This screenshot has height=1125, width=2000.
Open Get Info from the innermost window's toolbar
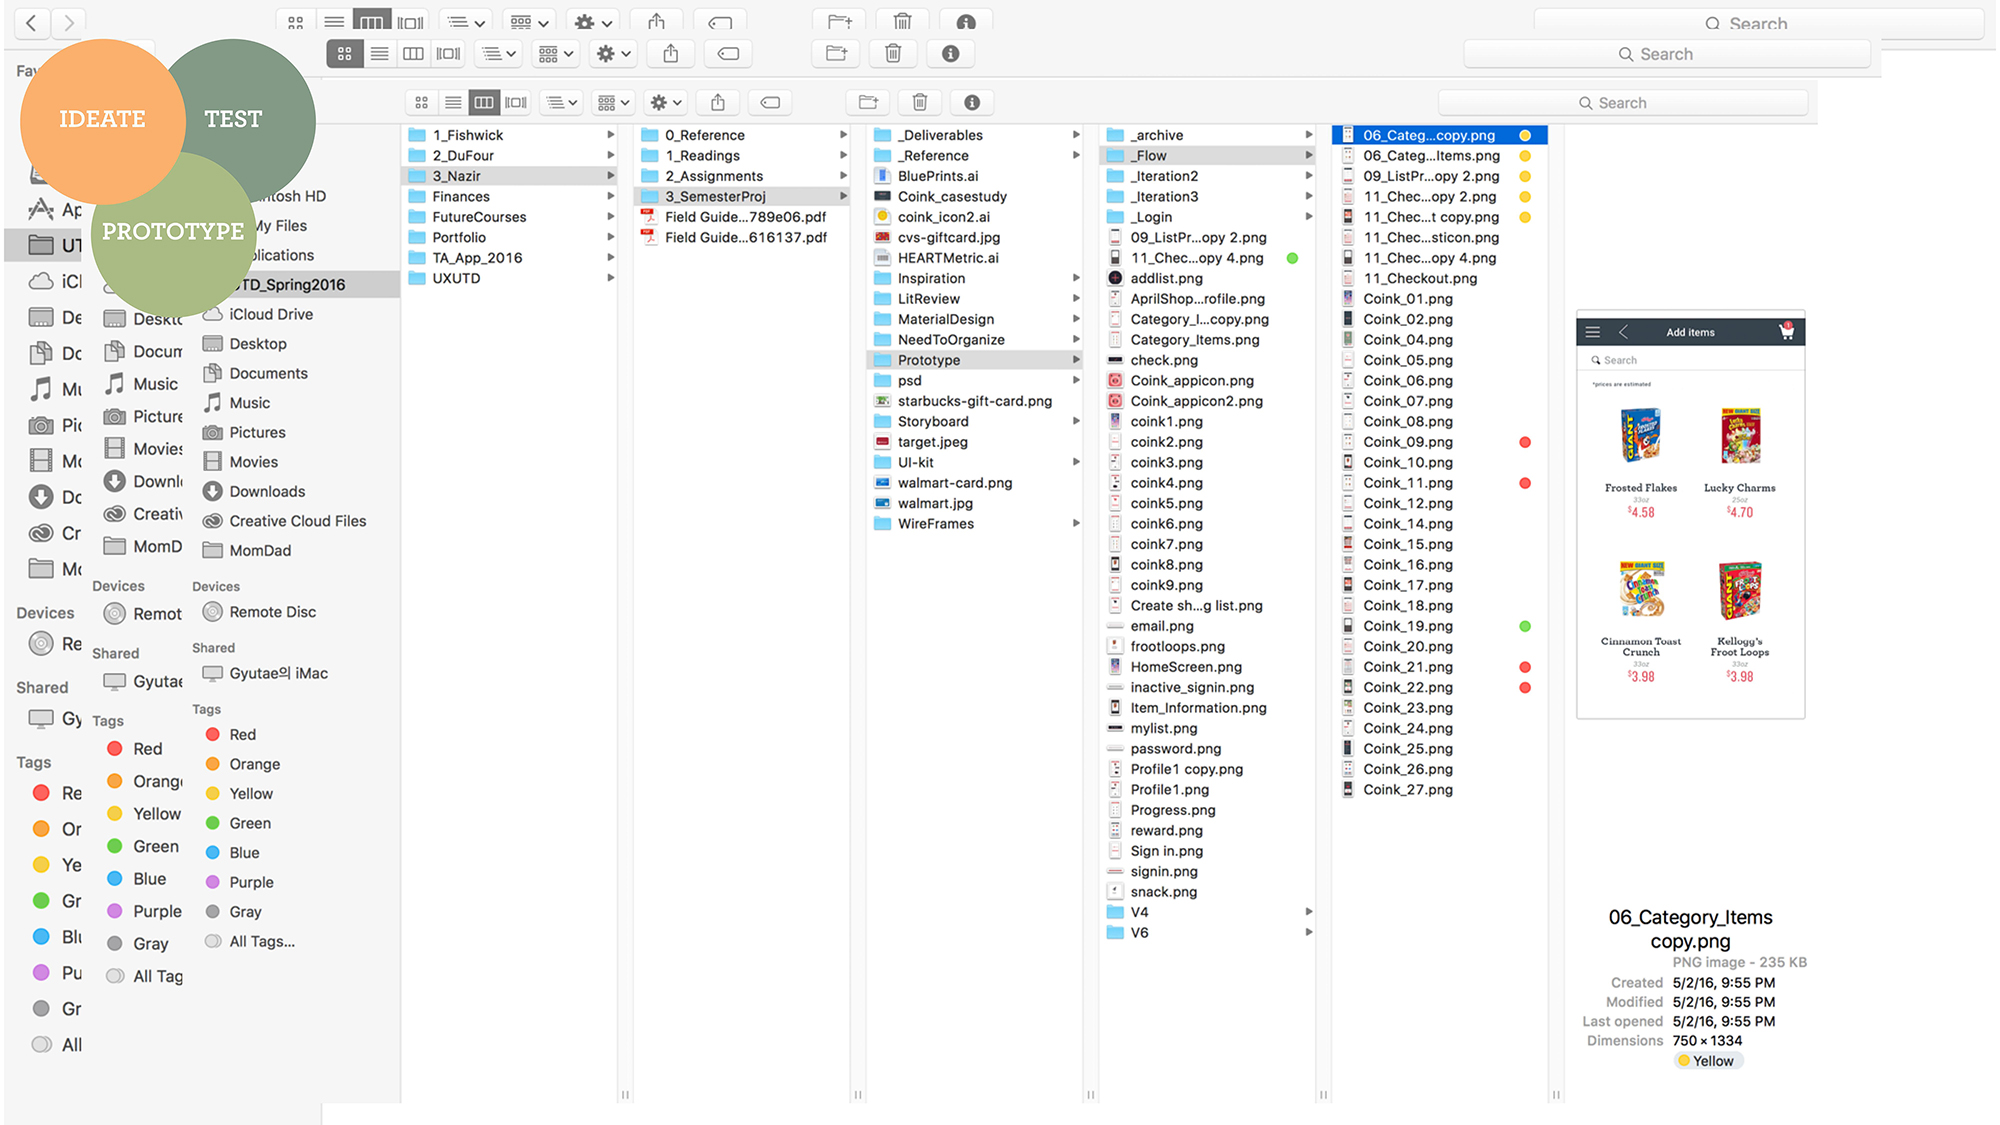[972, 102]
